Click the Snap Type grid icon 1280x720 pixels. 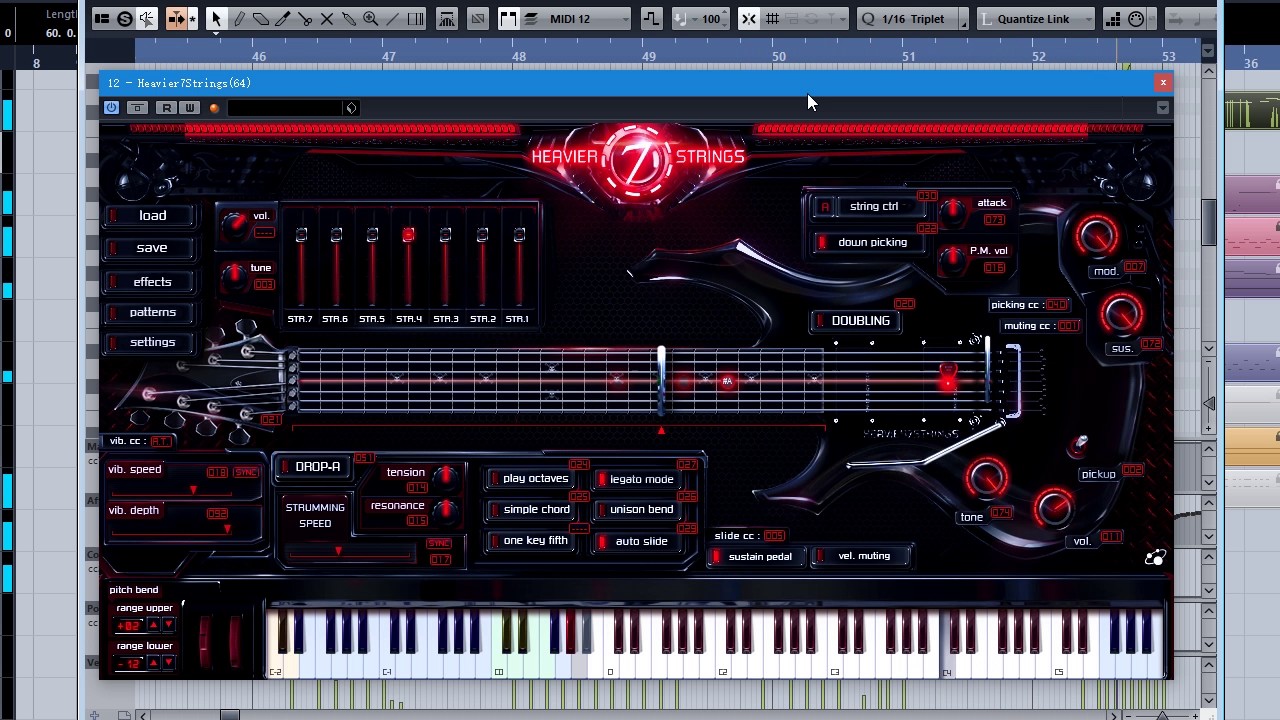772,18
